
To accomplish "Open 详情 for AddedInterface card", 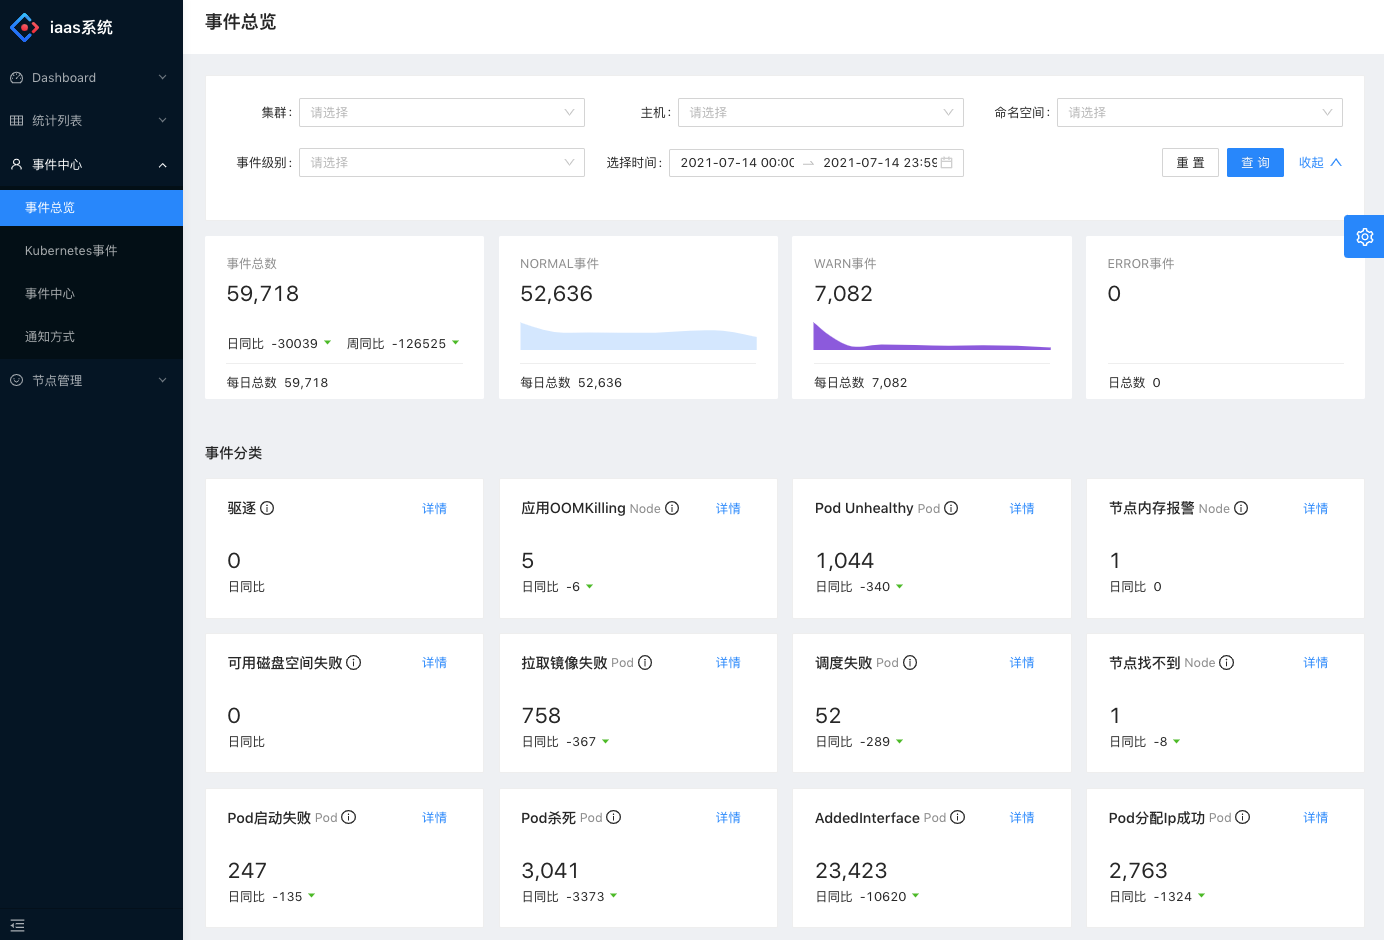I will point(1022,818).
